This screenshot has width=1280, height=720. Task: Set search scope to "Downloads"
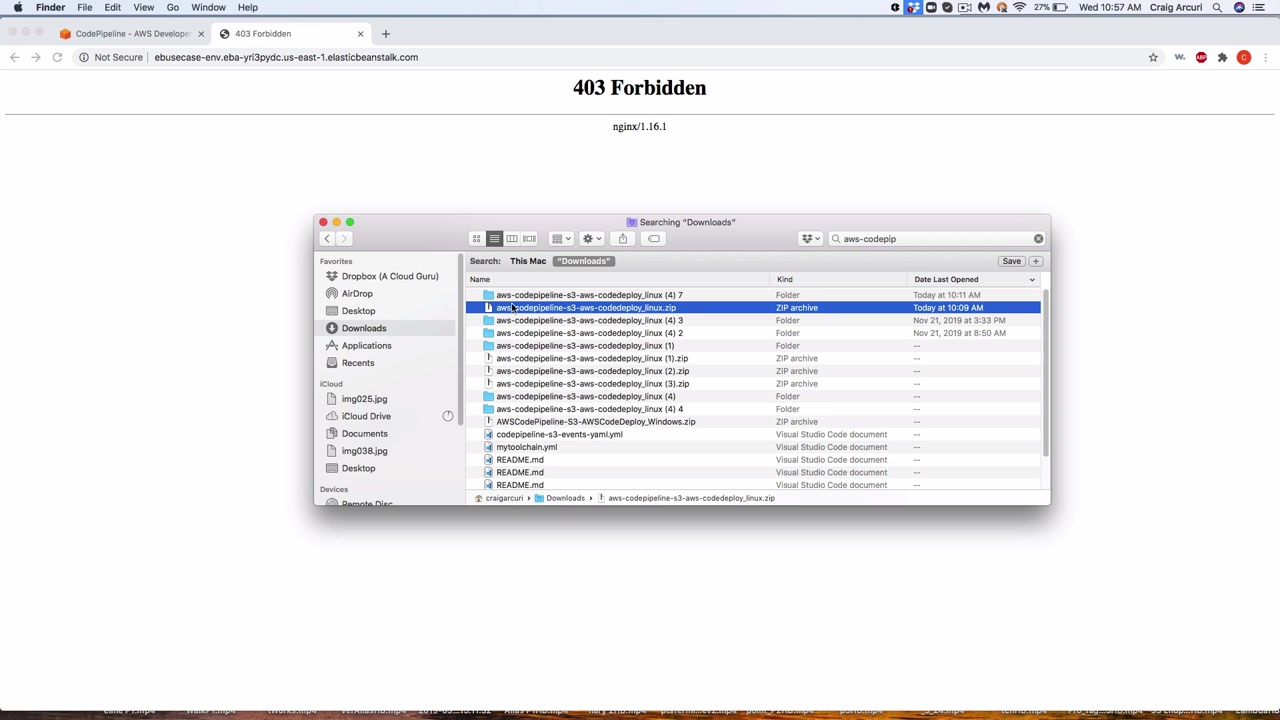tap(583, 261)
